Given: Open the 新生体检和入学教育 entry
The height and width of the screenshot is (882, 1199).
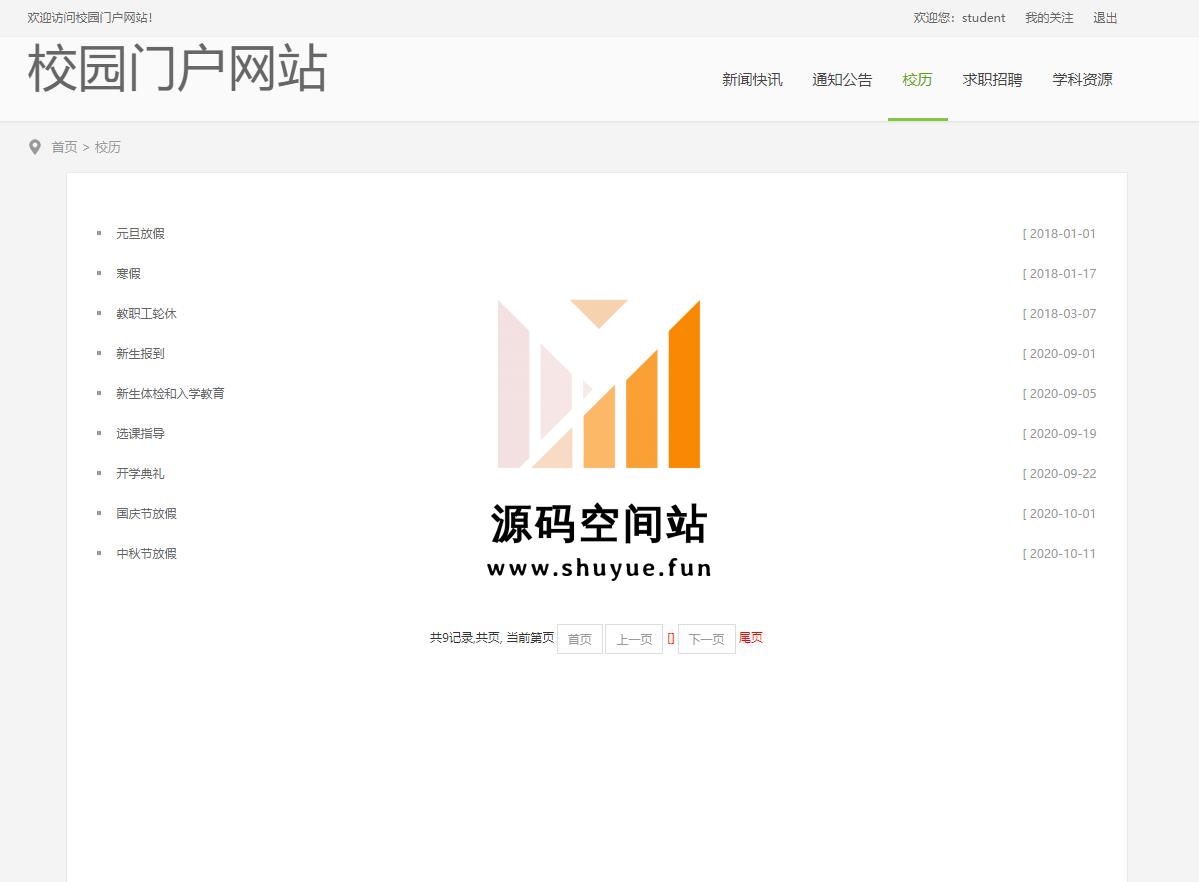Looking at the screenshot, I should 170,393.
